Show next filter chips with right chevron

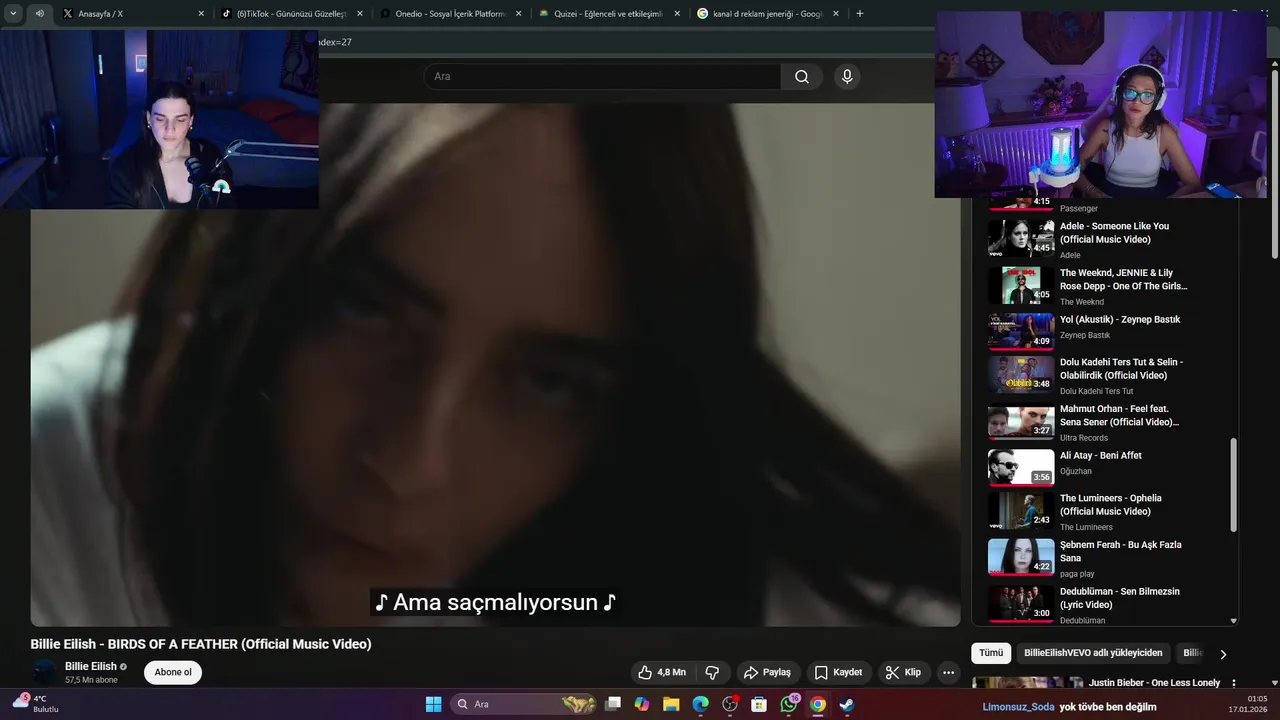point(1222,654)
